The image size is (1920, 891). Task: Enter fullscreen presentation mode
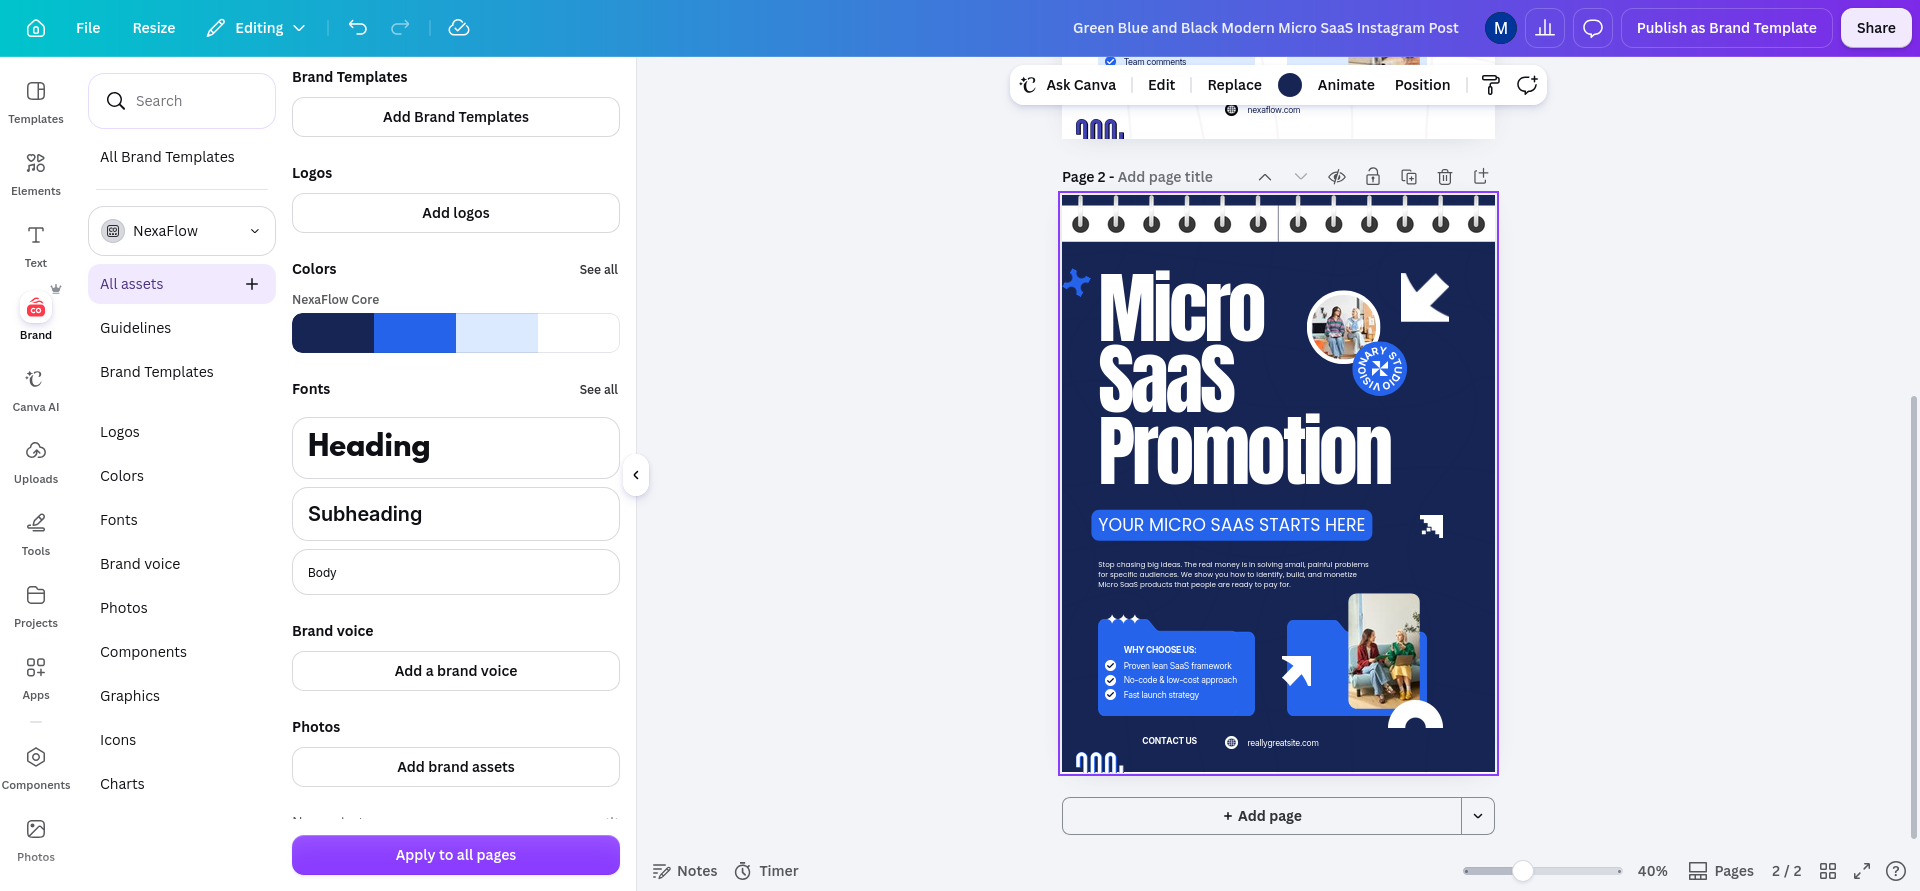click(1862, 871)
